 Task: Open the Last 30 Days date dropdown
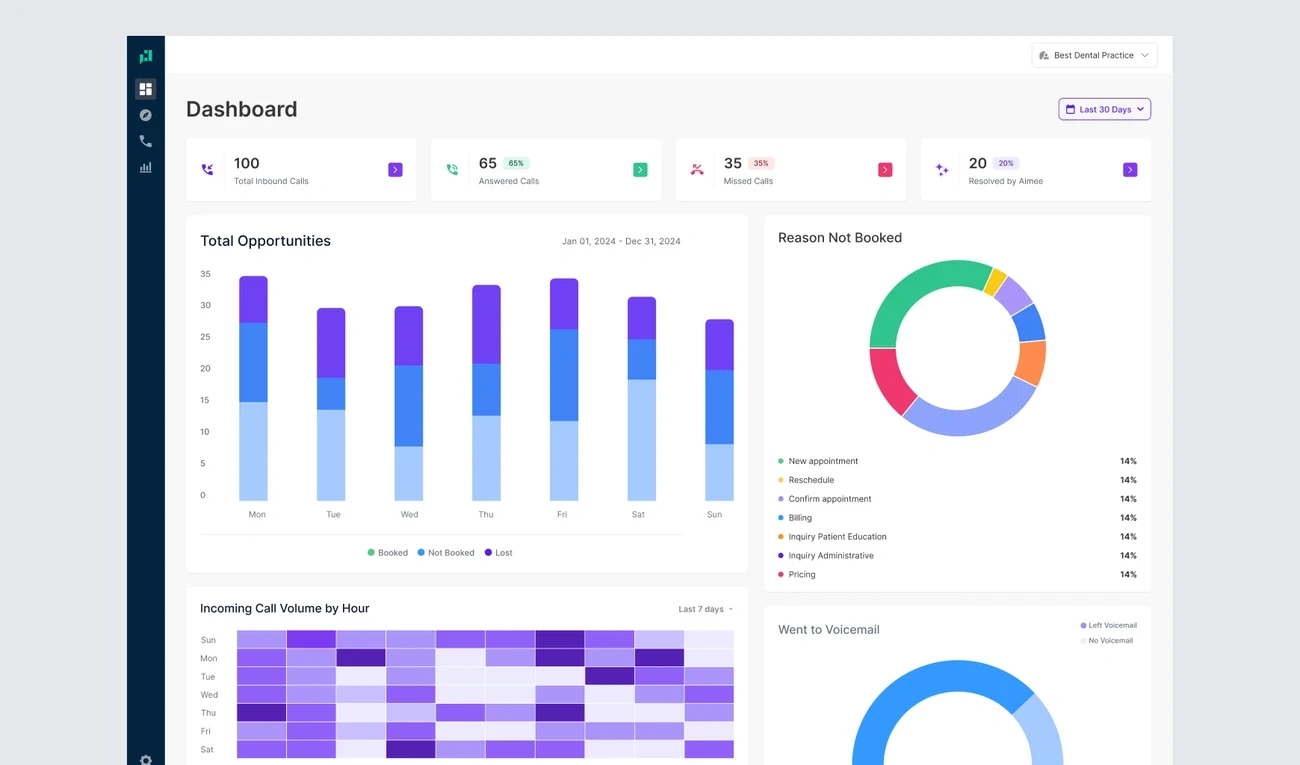tap(1105, 109)
